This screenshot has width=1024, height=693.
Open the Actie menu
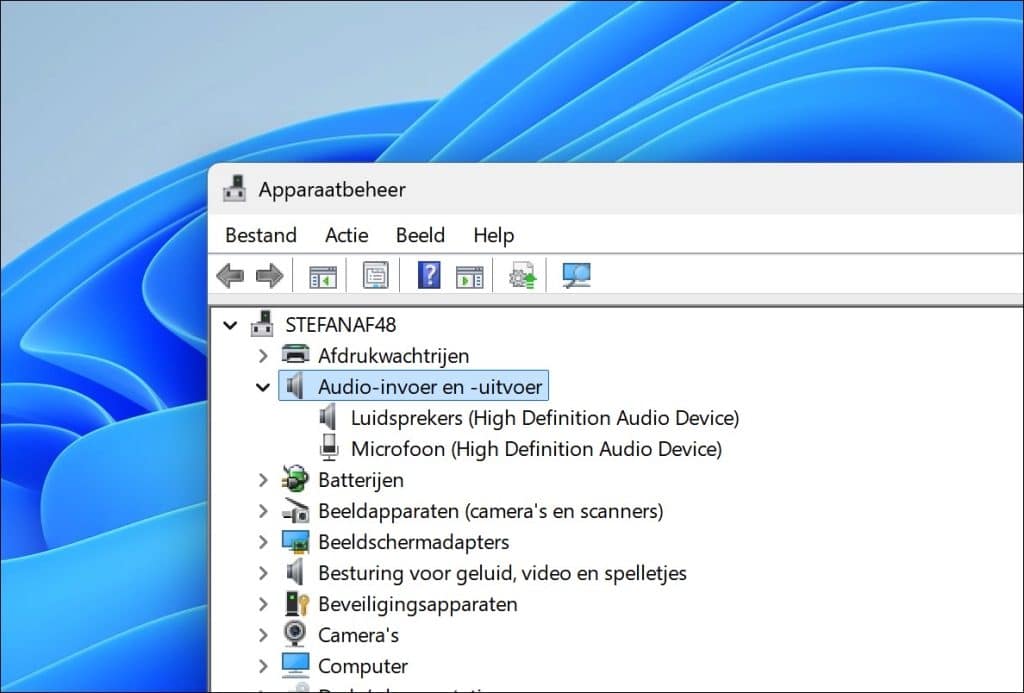[x=346, y=235]
